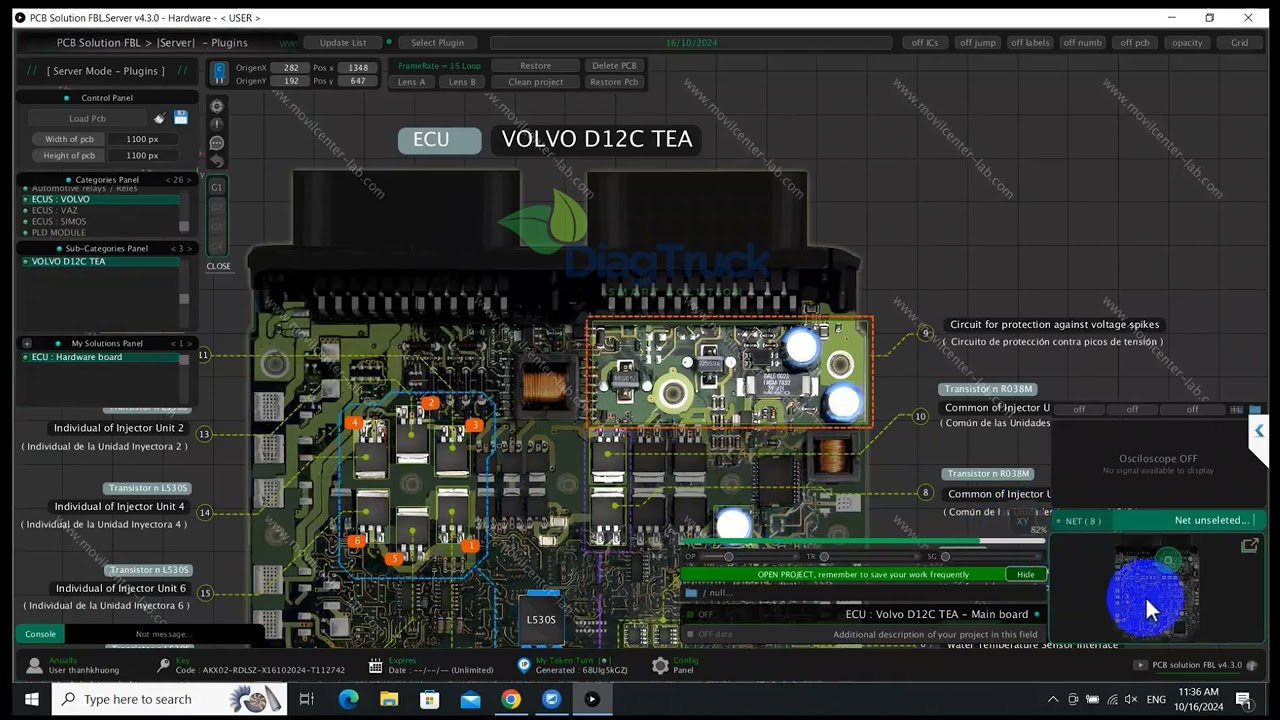
Task: Toggle the Grid option
Action: [1239, 43]
